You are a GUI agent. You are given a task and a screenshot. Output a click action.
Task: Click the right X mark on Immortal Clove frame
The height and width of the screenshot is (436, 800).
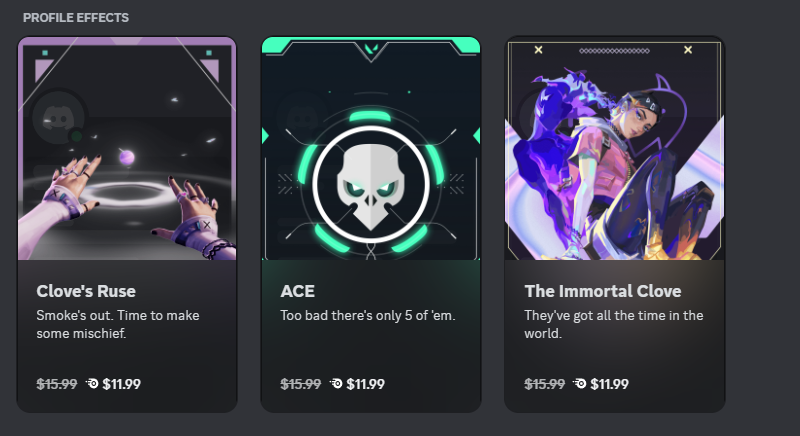(x=688, y=49)
